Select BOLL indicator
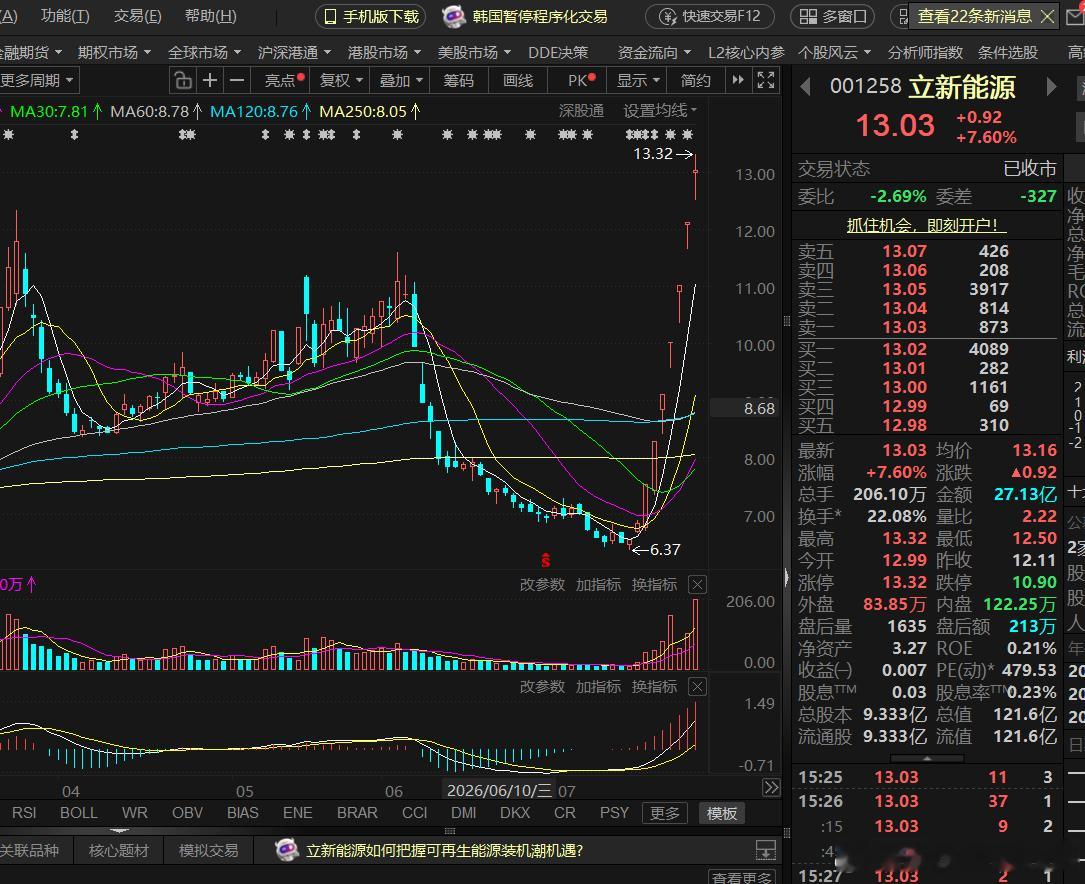The height and width of the screenshot is (884, 1085). pos(79,813)
